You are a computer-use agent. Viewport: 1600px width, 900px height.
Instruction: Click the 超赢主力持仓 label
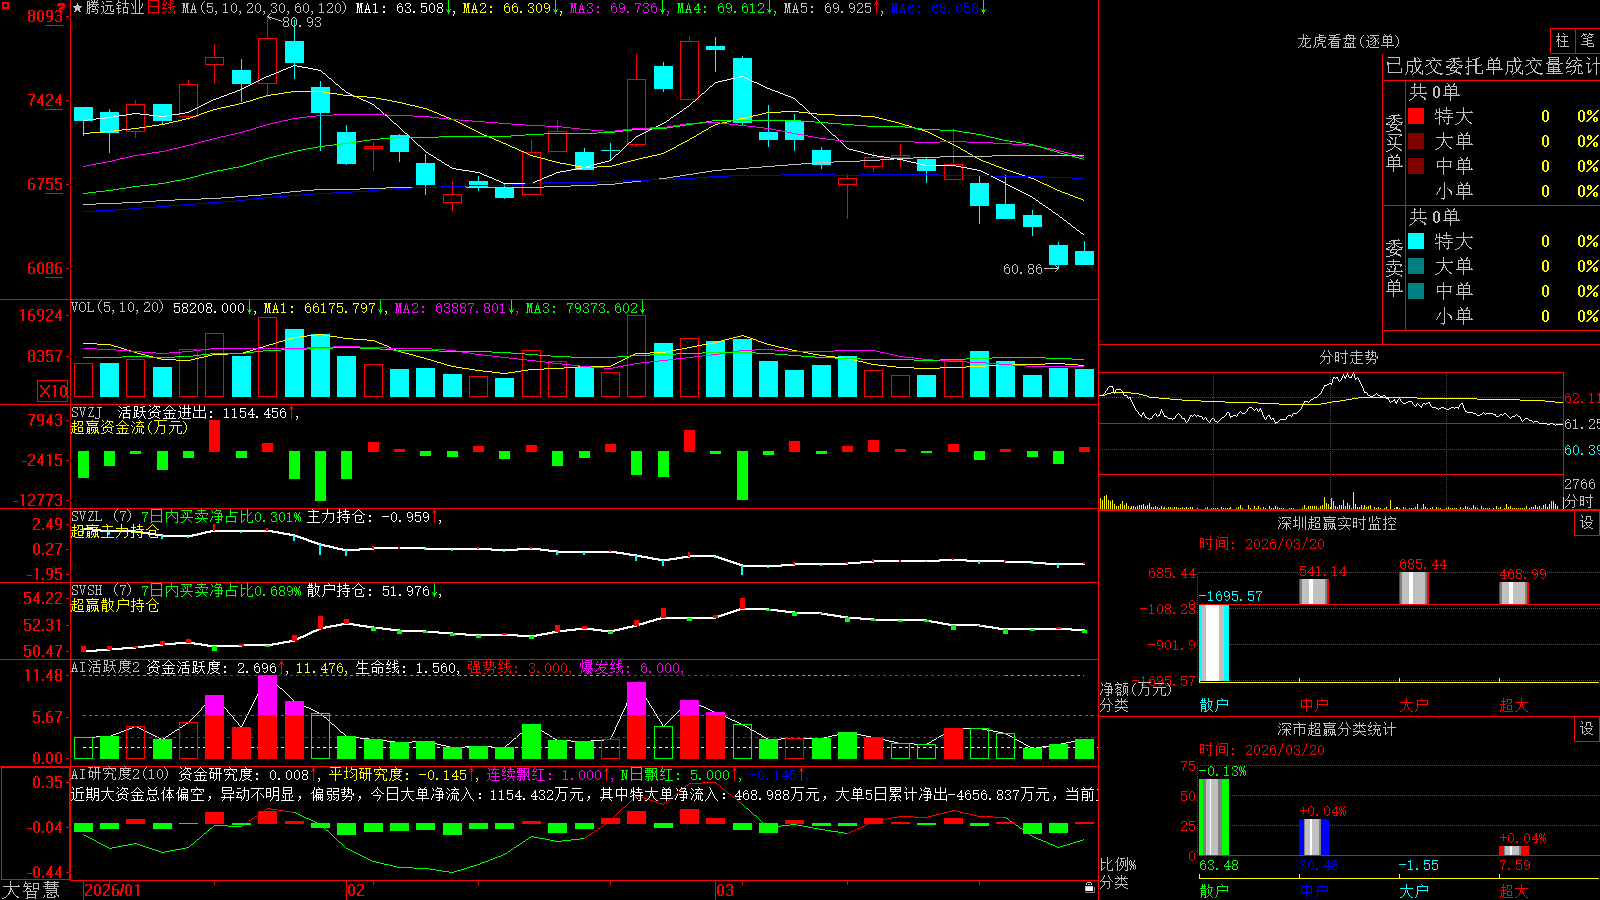[x=115, y=532]
